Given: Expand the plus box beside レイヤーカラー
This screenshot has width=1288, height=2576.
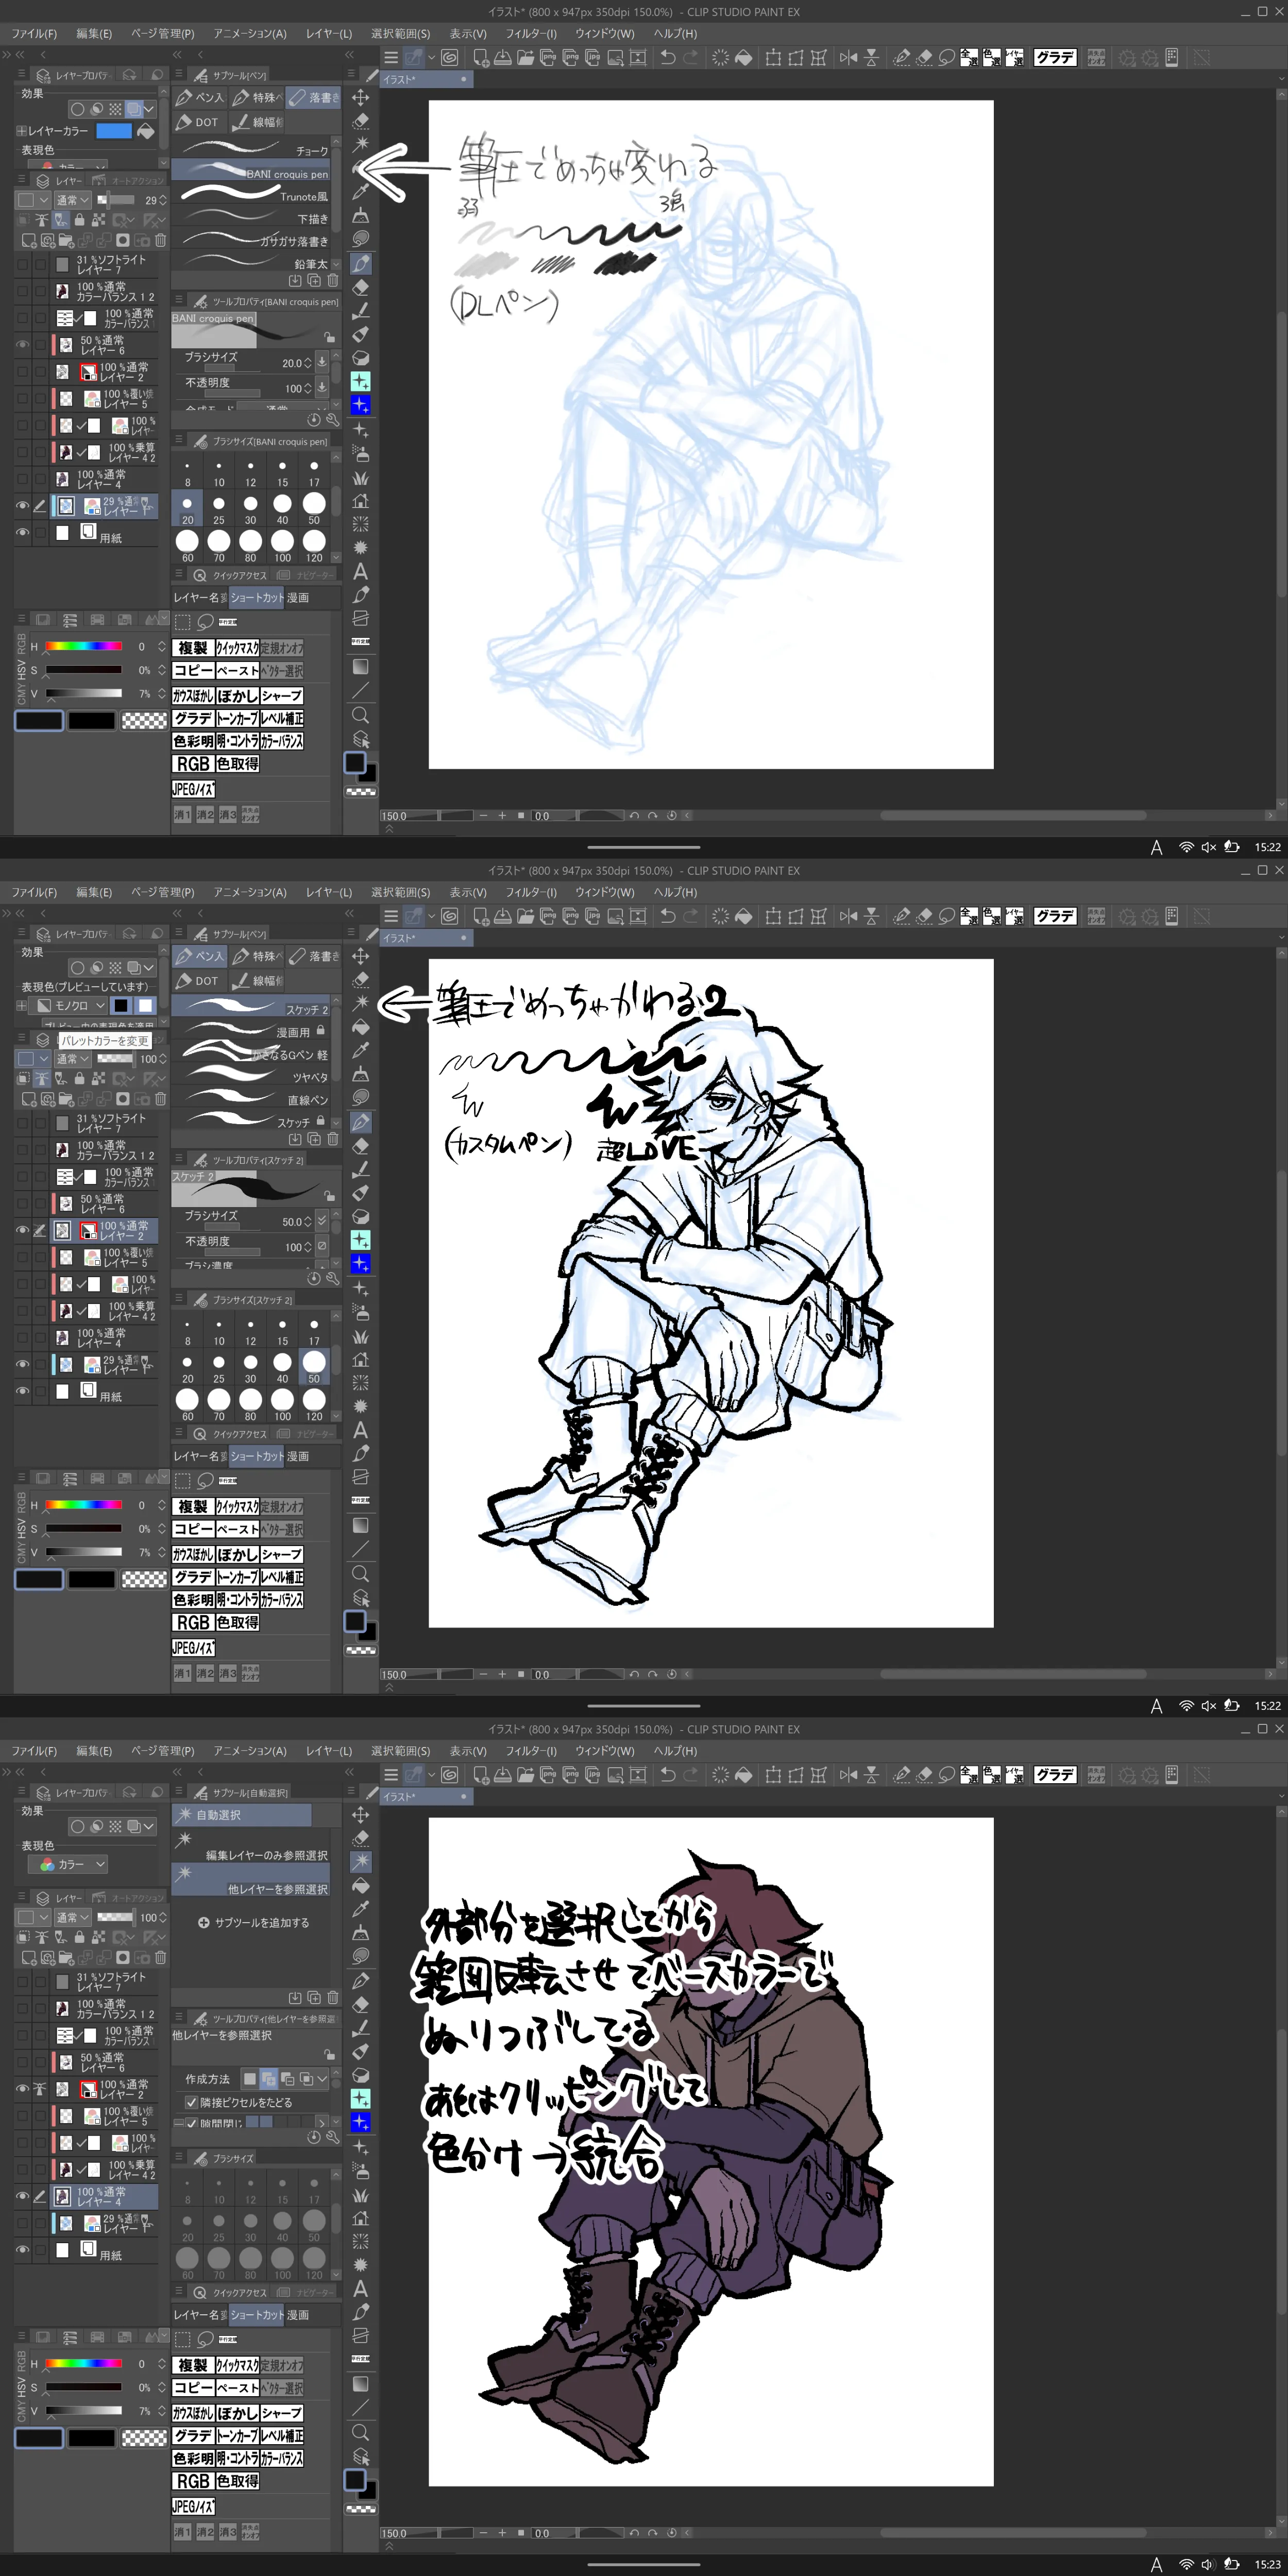Looking at the screenshot, I should coord(21,131).
